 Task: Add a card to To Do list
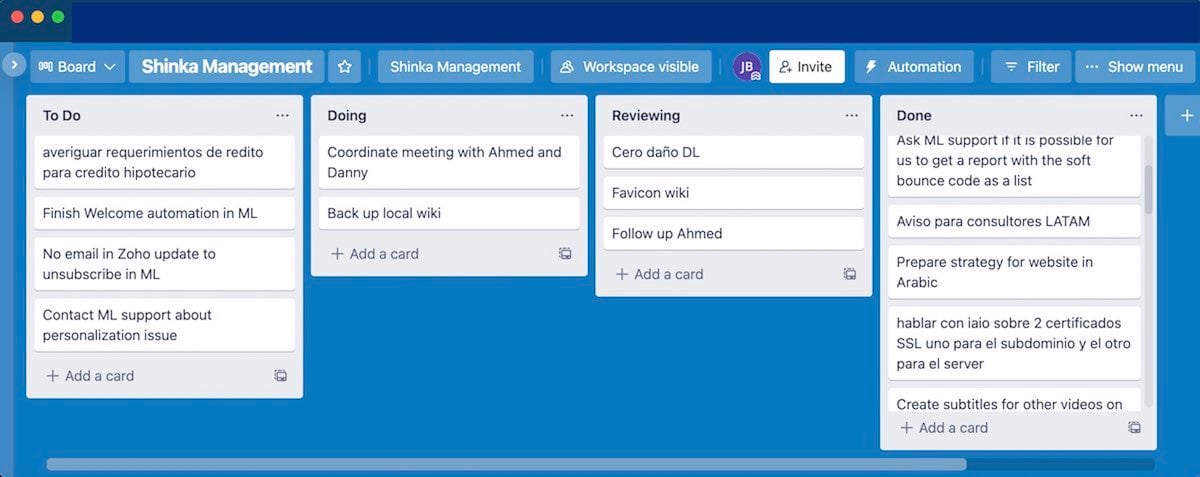pyautogui.click(x=90, y=376)
